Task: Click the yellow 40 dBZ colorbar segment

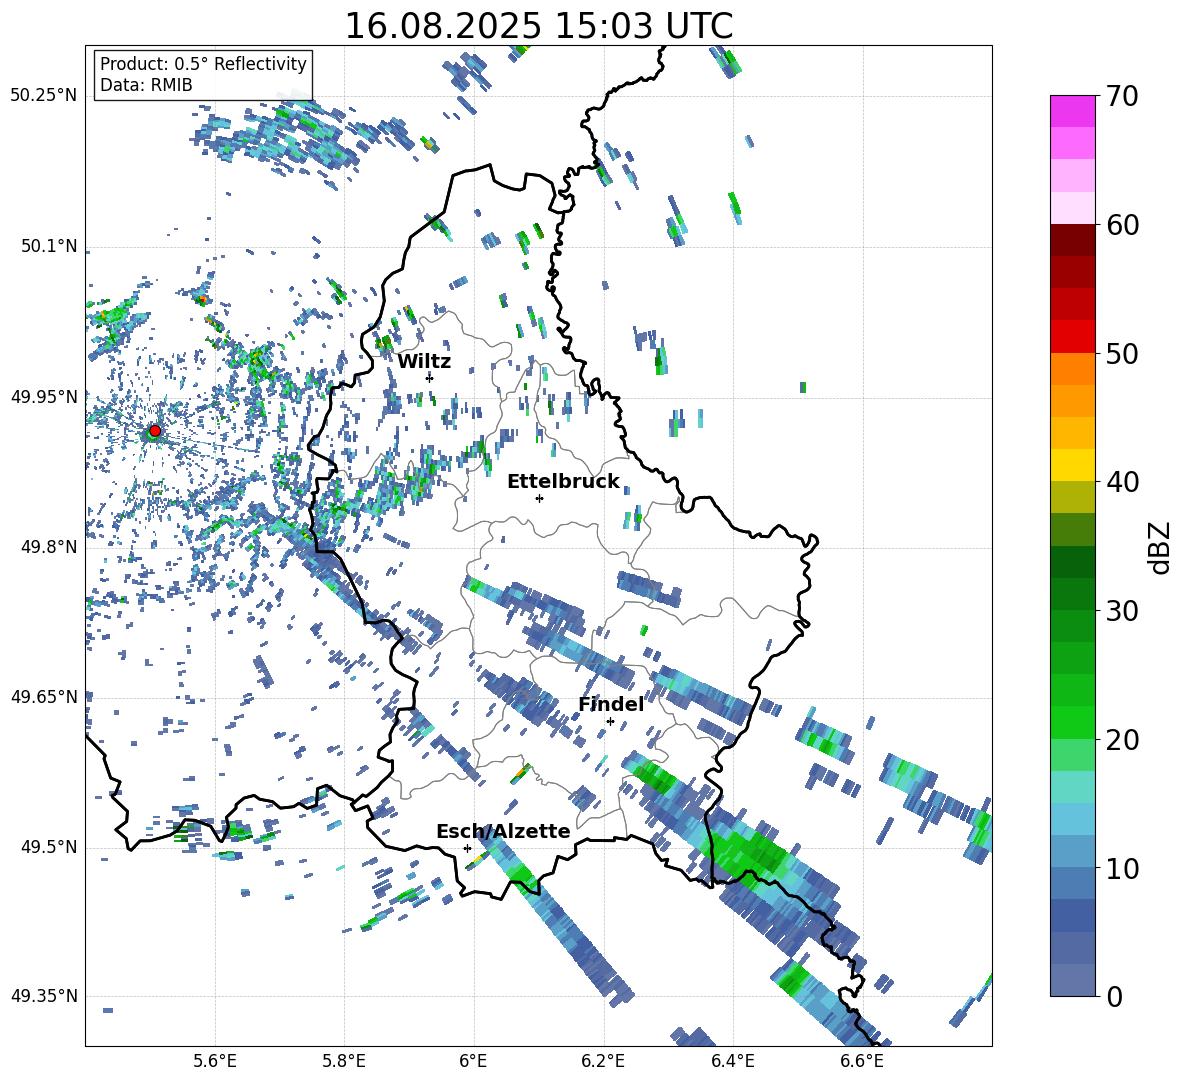Action: (1072, 465)
